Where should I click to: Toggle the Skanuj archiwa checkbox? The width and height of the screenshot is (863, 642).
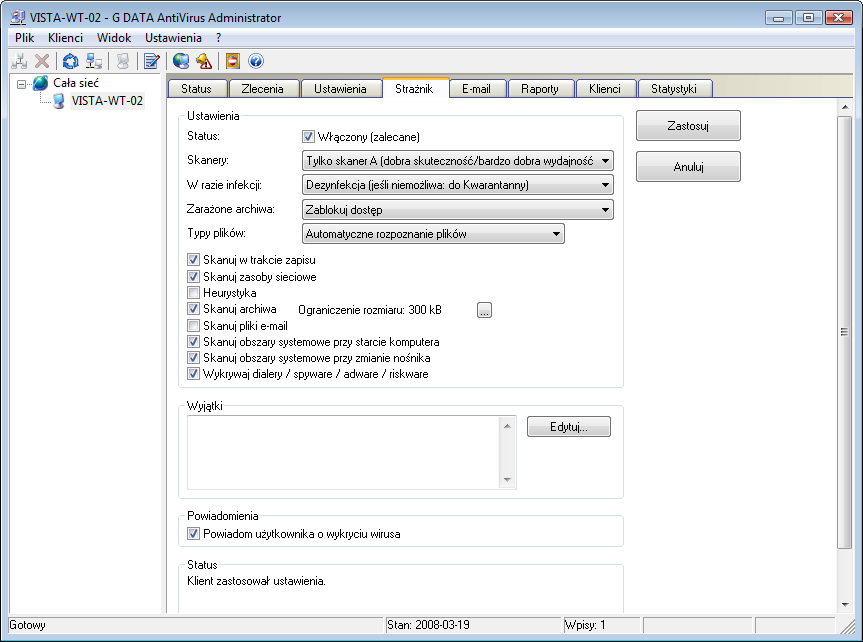(x=193, y=309)
